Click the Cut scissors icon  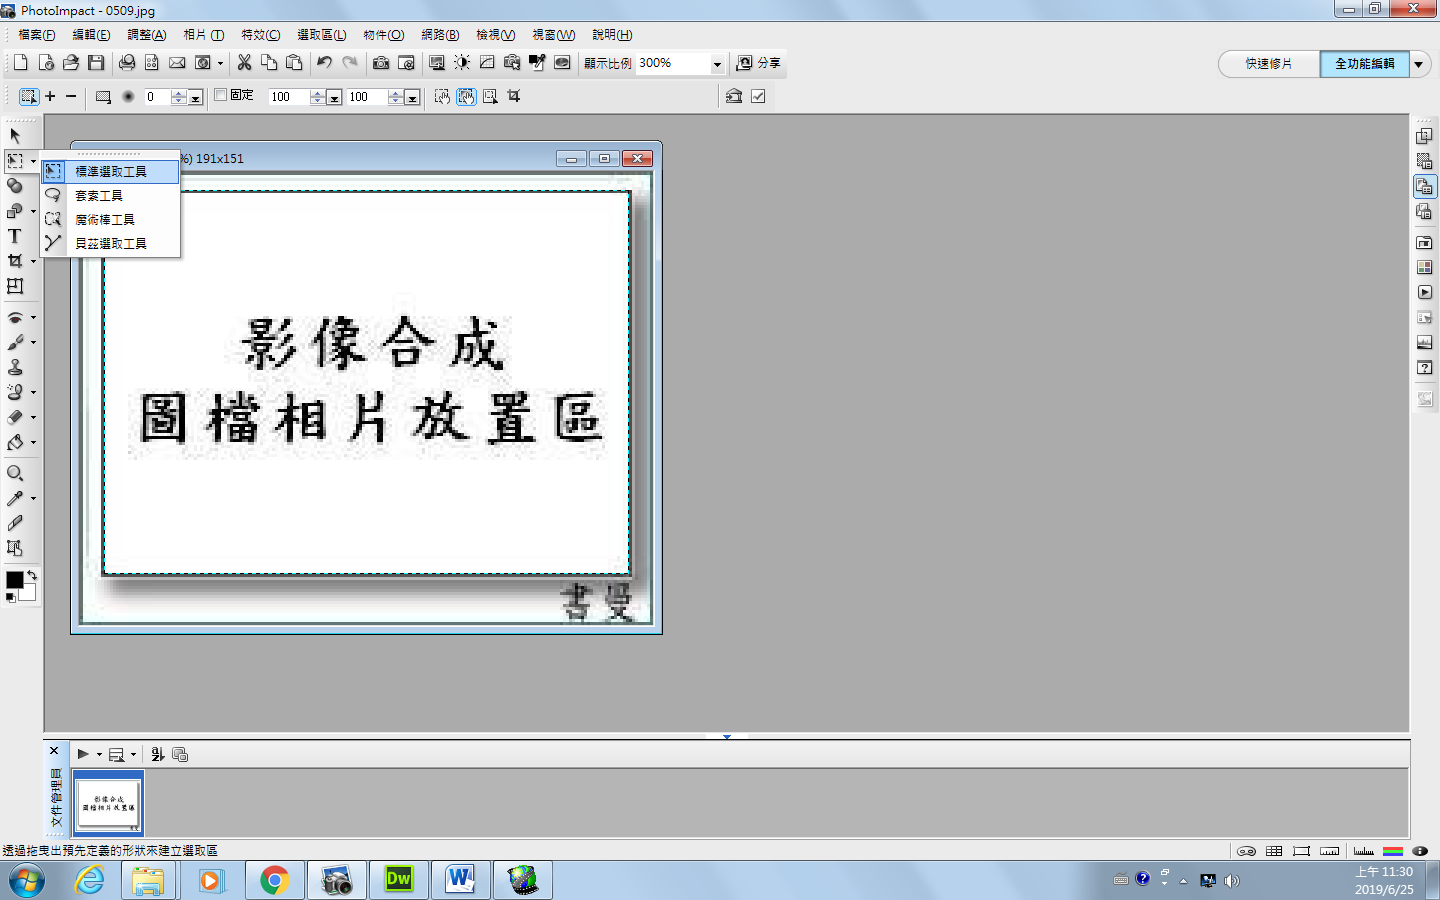(244, 63)
